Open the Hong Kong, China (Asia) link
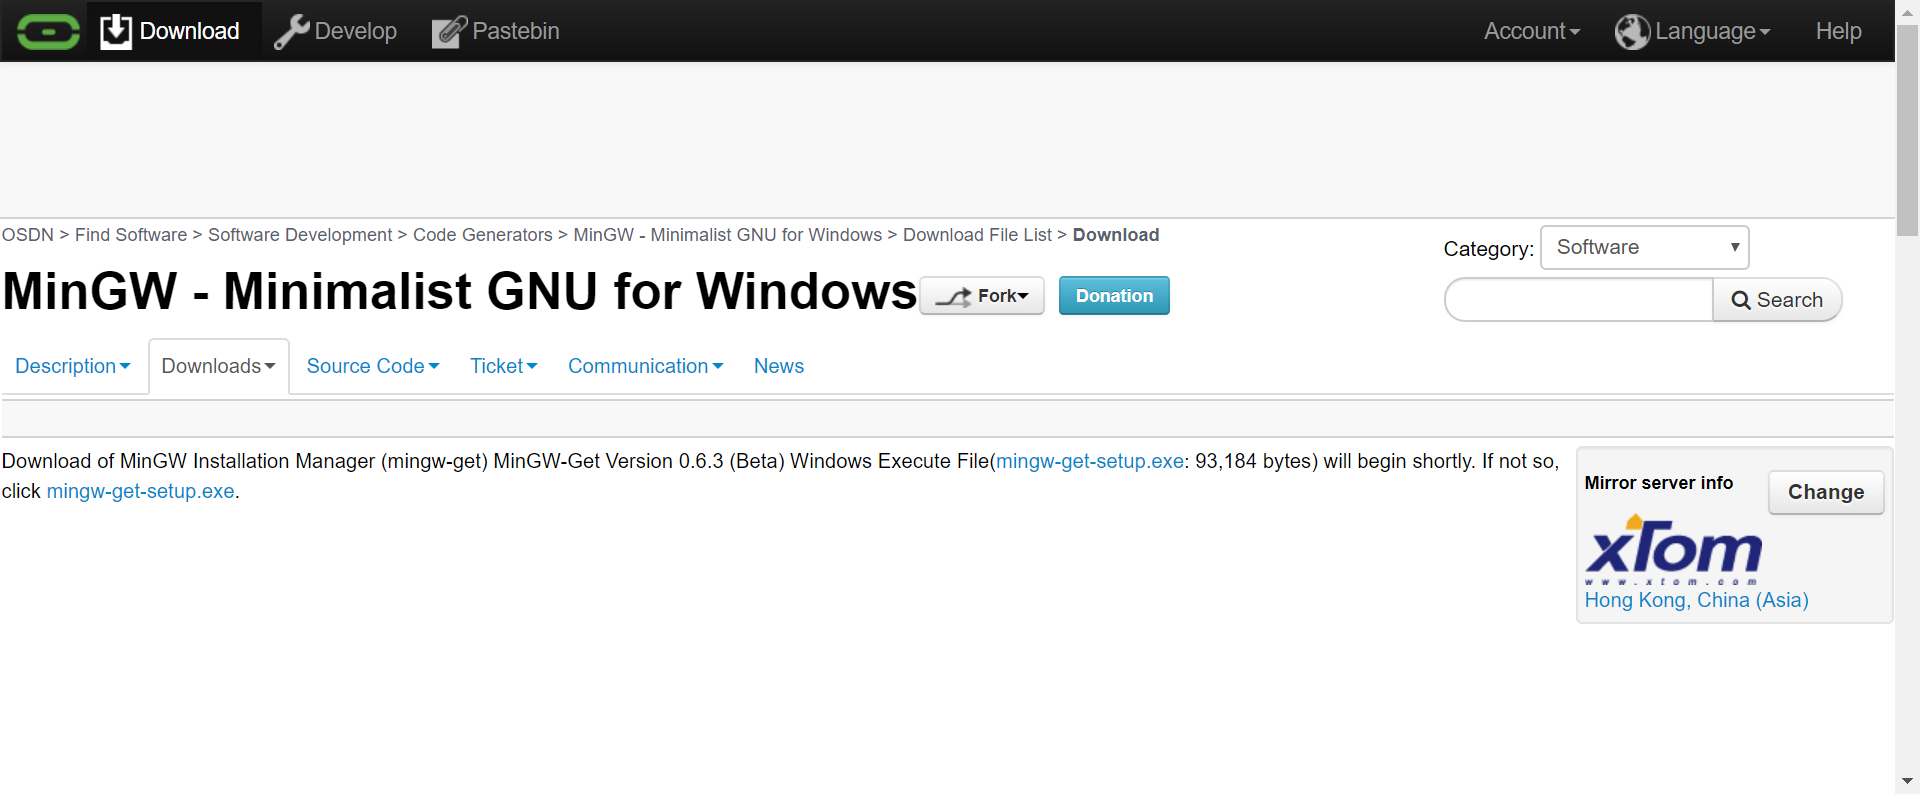This screenshot has height=794, width=1920. pos(1696,600)
